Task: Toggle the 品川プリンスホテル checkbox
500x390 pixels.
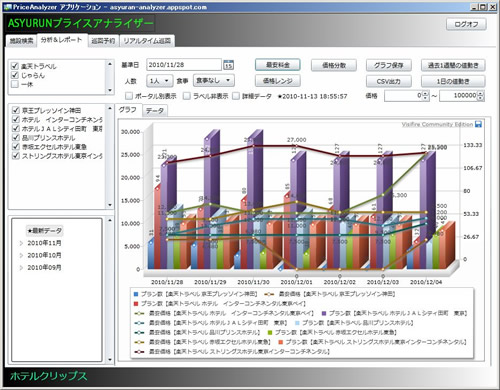Action: coord(16,137)
